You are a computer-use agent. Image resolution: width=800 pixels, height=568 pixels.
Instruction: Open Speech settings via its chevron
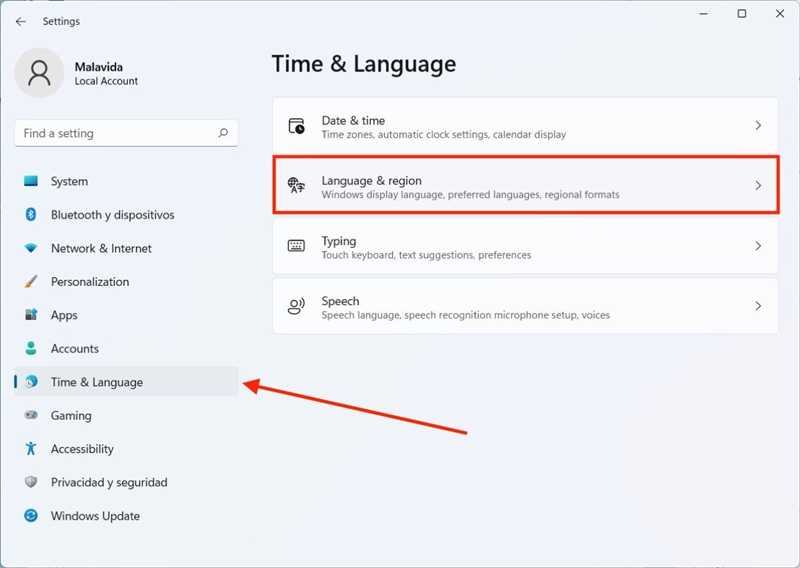(758, 306)
